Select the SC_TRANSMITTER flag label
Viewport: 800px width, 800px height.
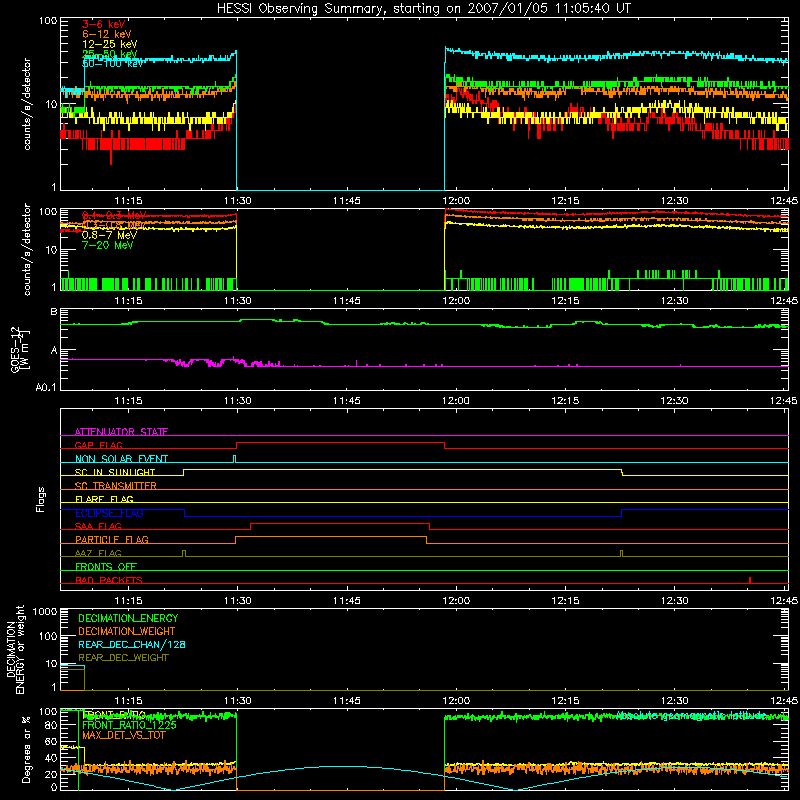pos(115,486)
